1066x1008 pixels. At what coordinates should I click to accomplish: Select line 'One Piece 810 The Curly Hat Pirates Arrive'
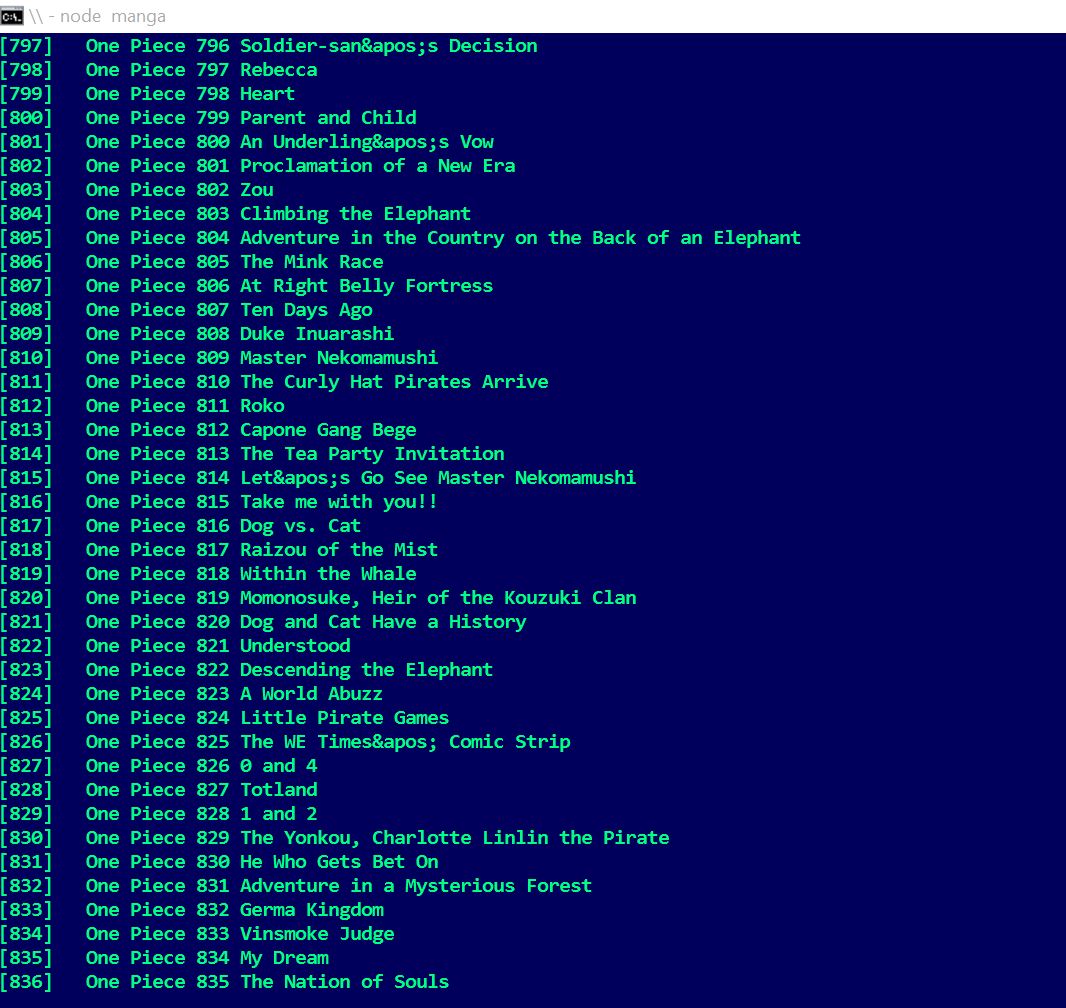(x=317, y=382)
